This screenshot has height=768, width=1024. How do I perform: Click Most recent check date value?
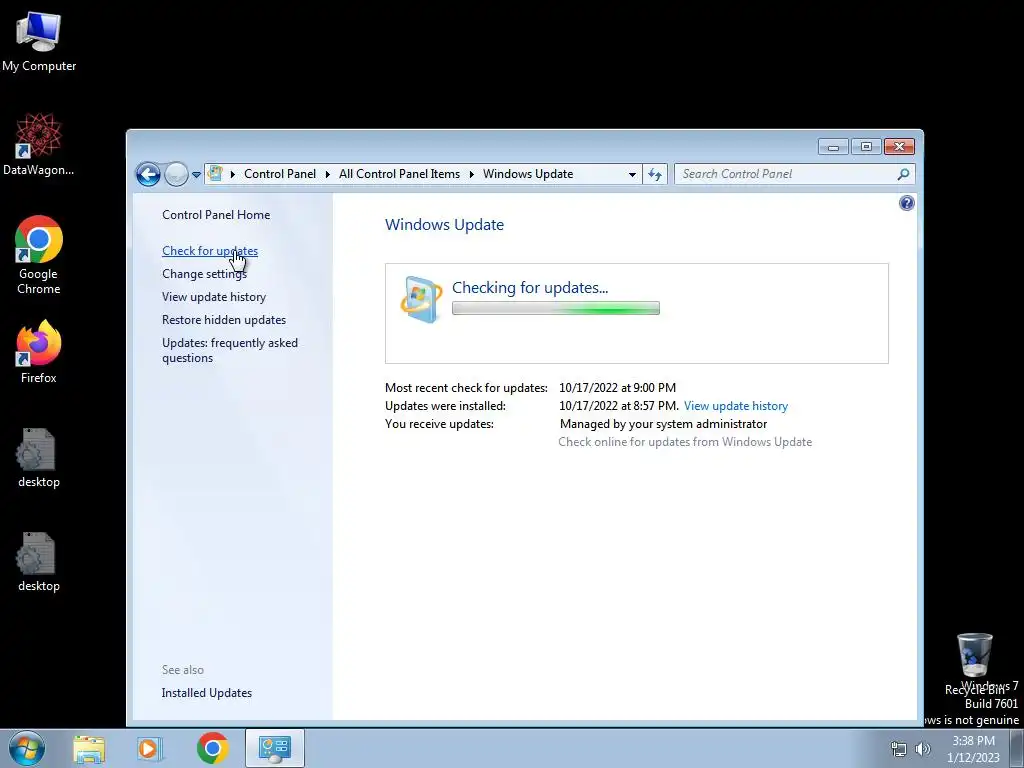[617, 388]
